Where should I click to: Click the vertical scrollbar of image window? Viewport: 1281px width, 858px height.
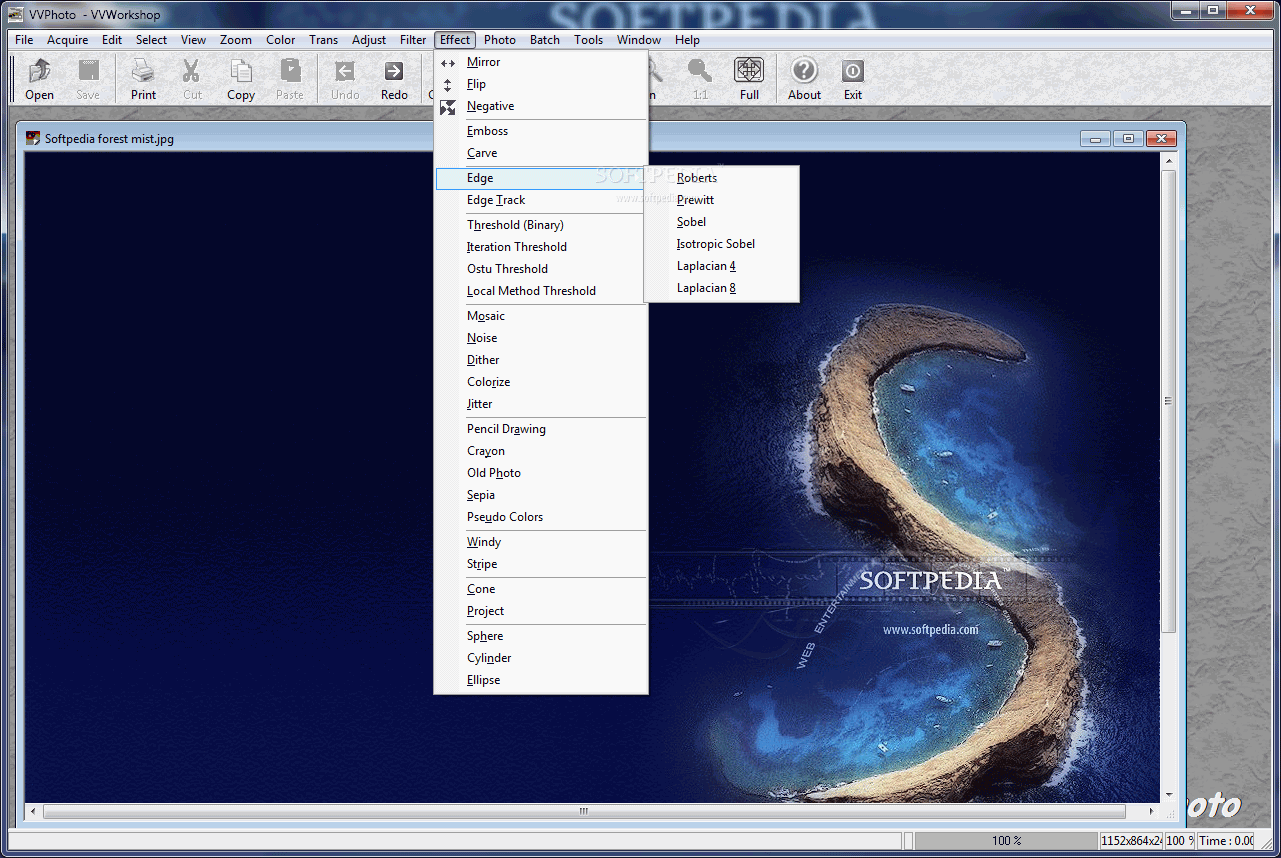pos(1168,401)
